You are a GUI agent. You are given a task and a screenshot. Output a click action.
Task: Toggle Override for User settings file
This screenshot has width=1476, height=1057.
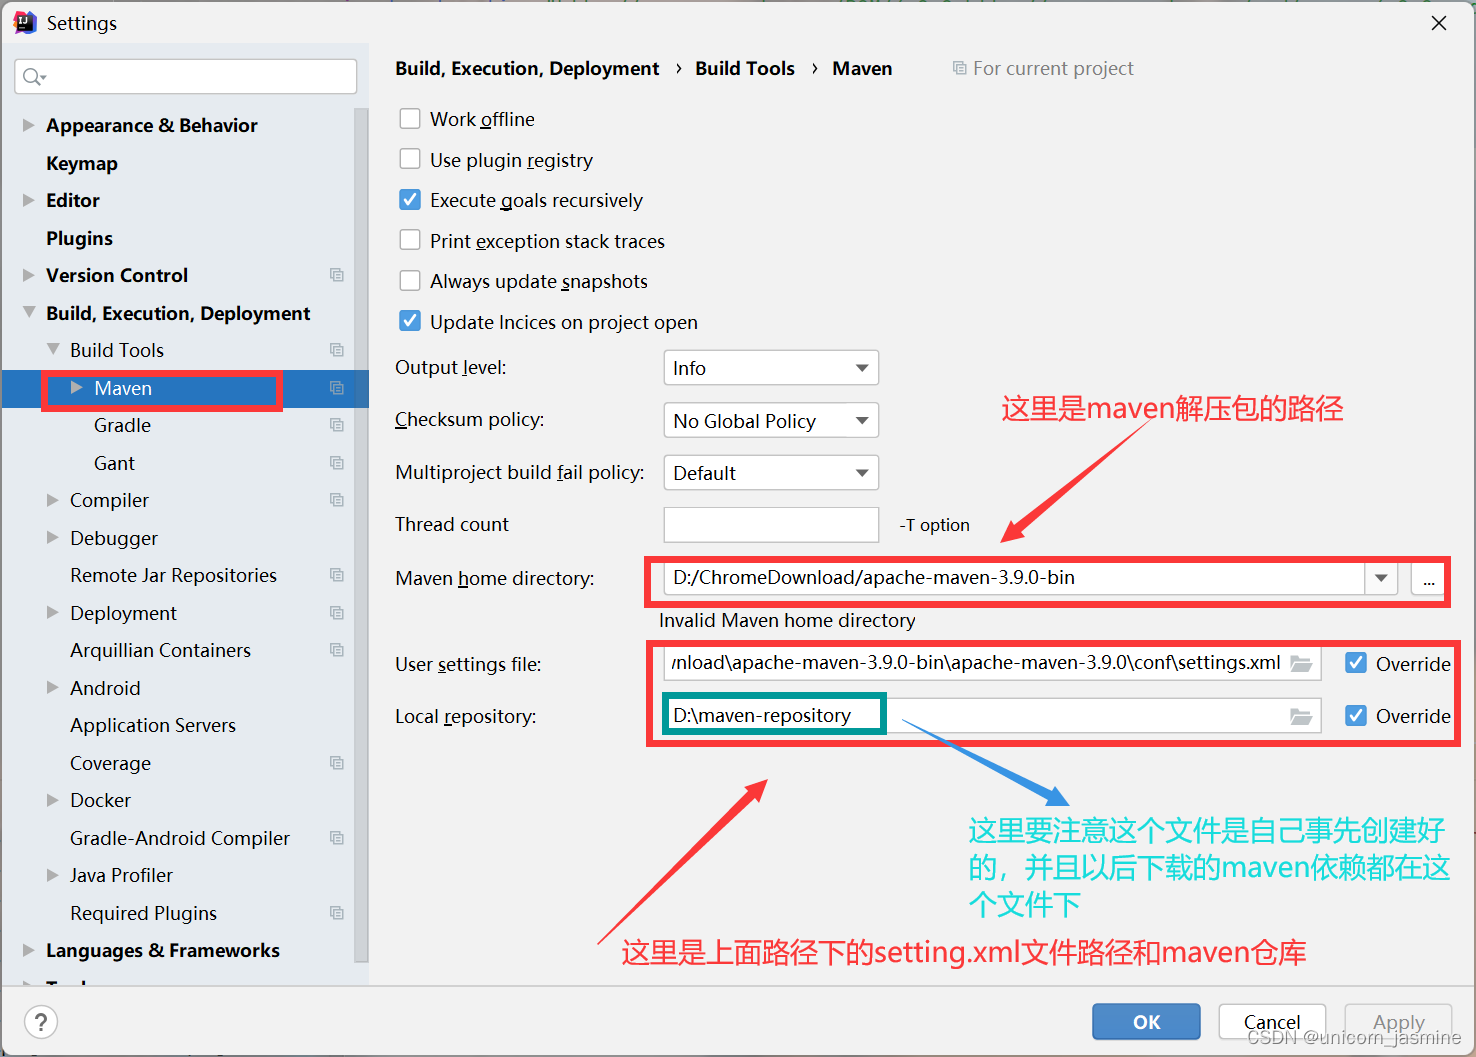point(1356,663)
